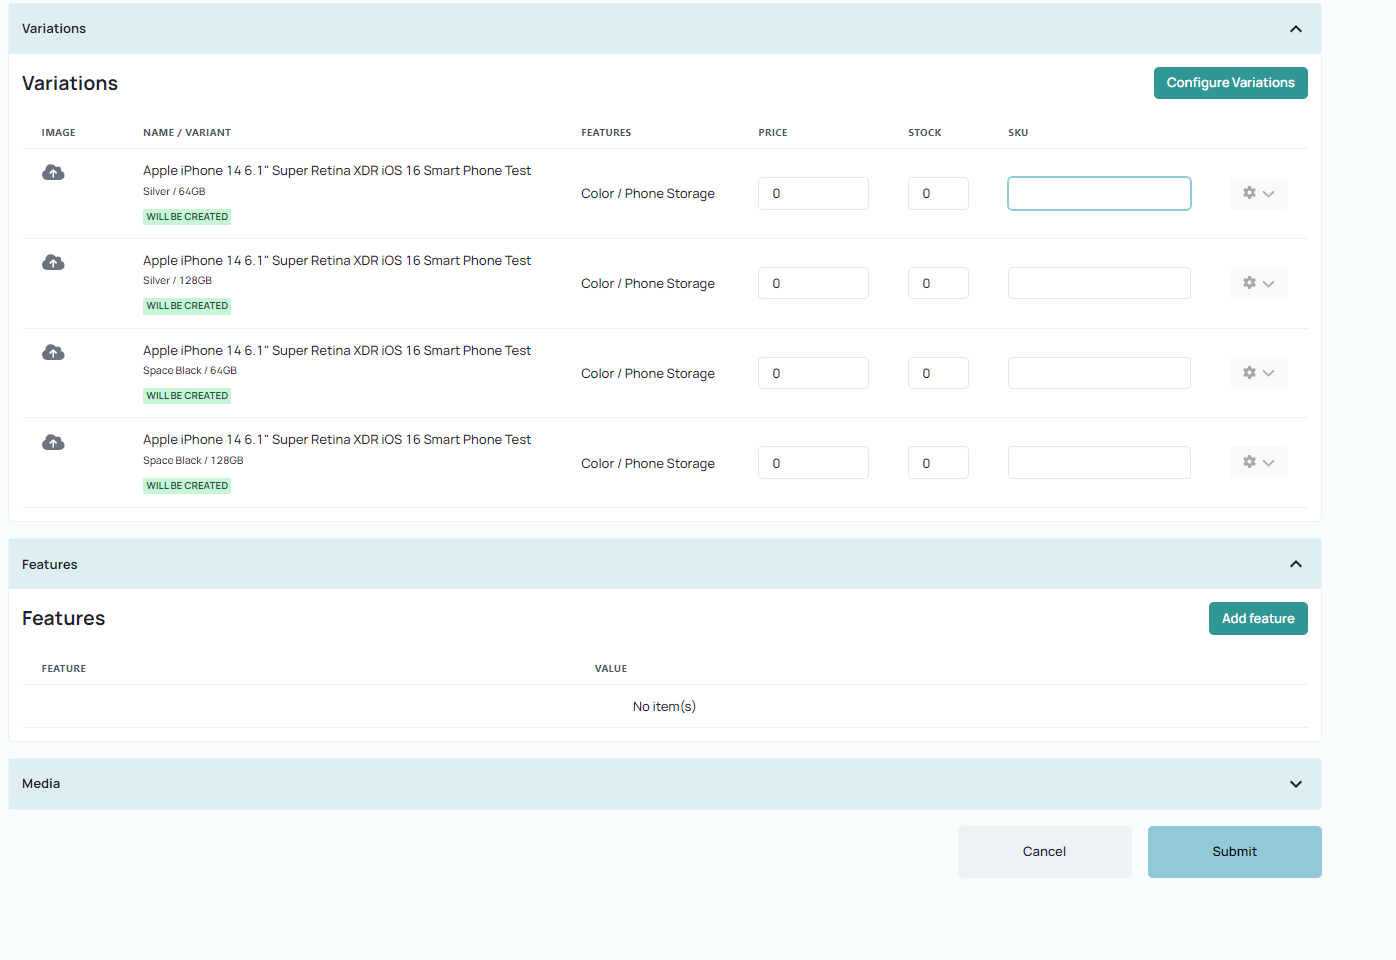Focus SKU field for Space Black / 128GB
1396x960 pixels.
1099,462
